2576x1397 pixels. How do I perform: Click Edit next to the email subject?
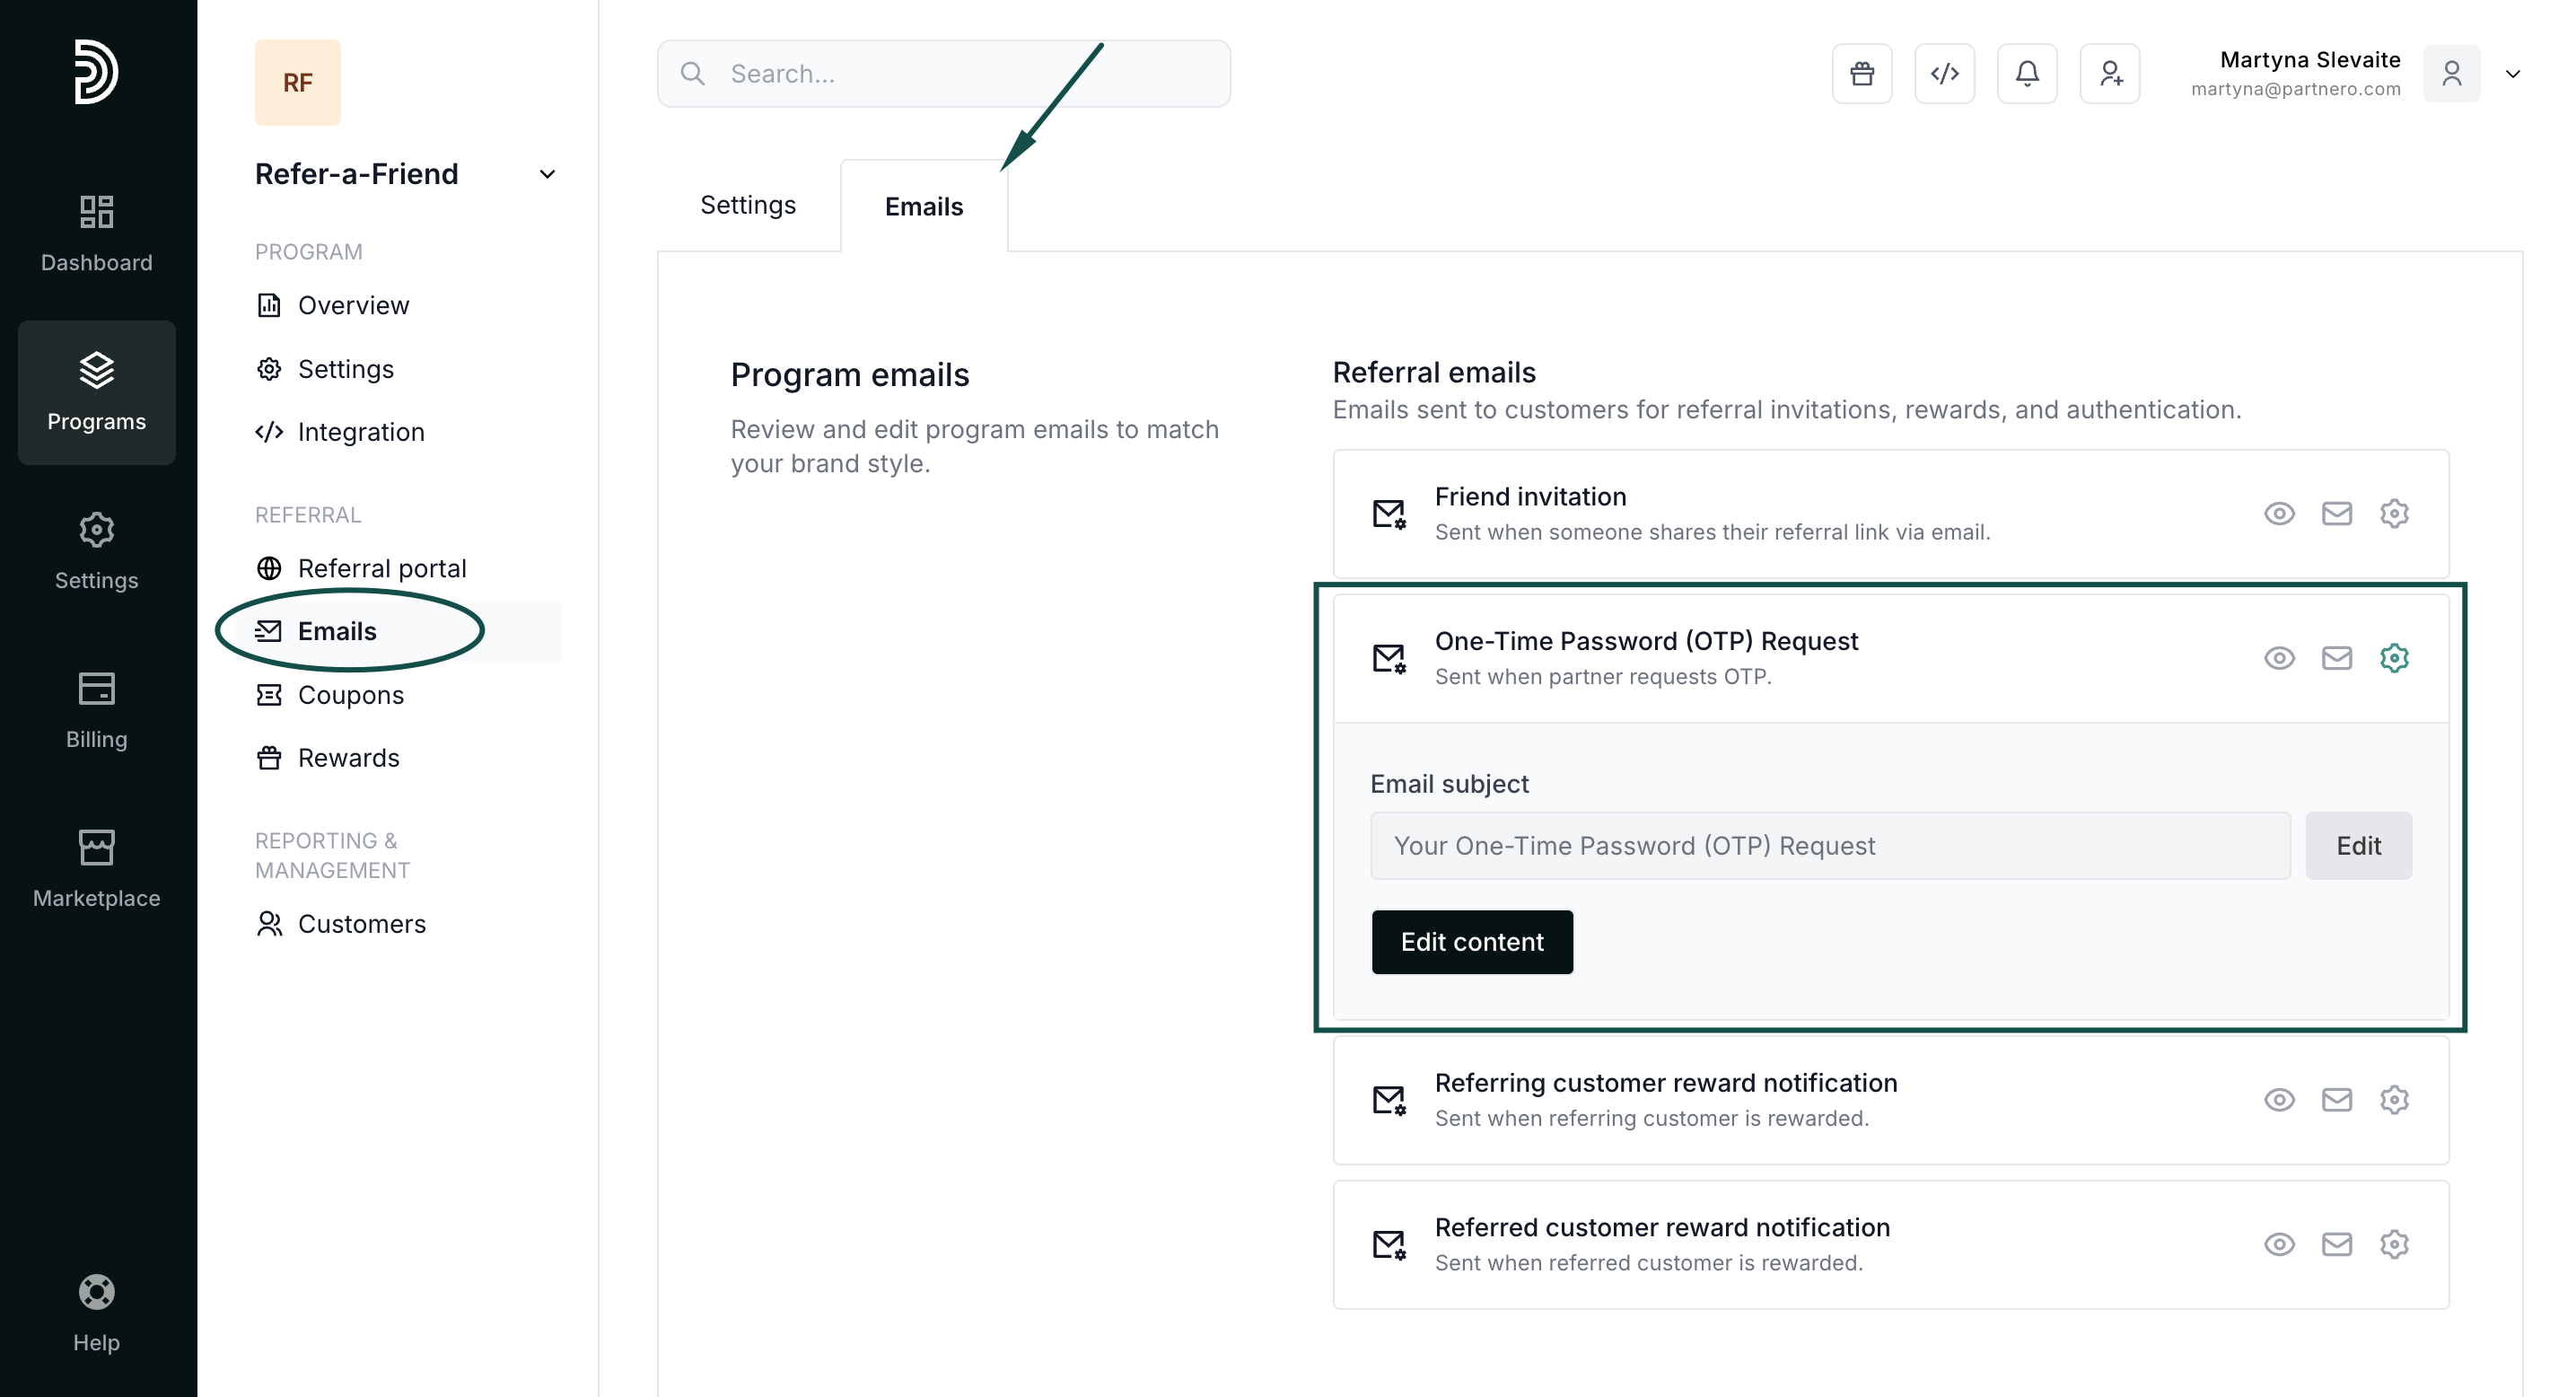coord(2357,846)
